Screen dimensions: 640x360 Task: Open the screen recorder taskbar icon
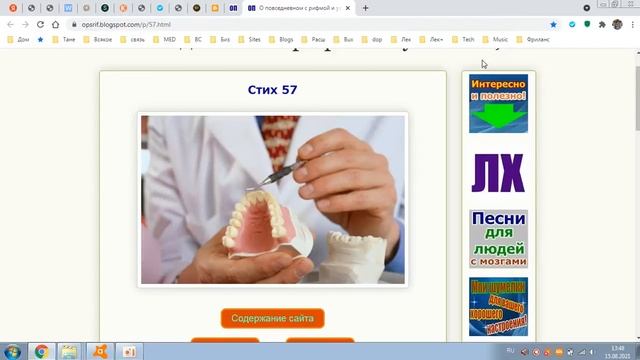(129, 351)
